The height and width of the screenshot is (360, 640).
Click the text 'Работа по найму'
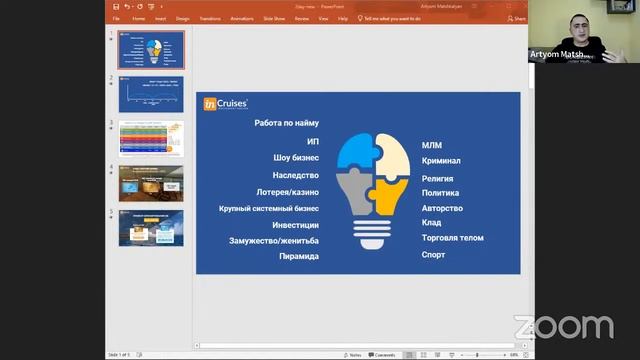tap(287, 123)
